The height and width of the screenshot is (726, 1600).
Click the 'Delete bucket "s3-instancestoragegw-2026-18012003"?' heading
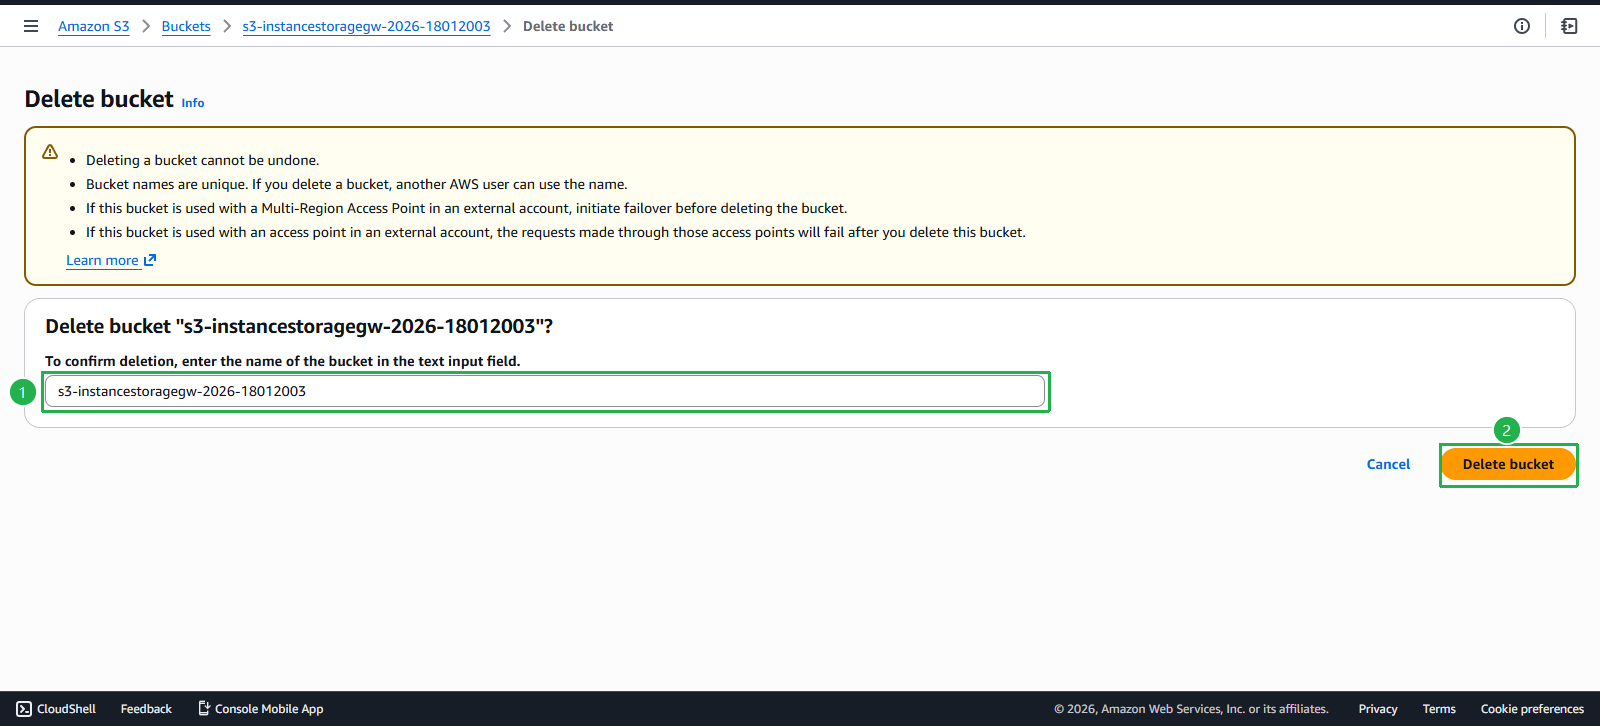pos(299,326)
